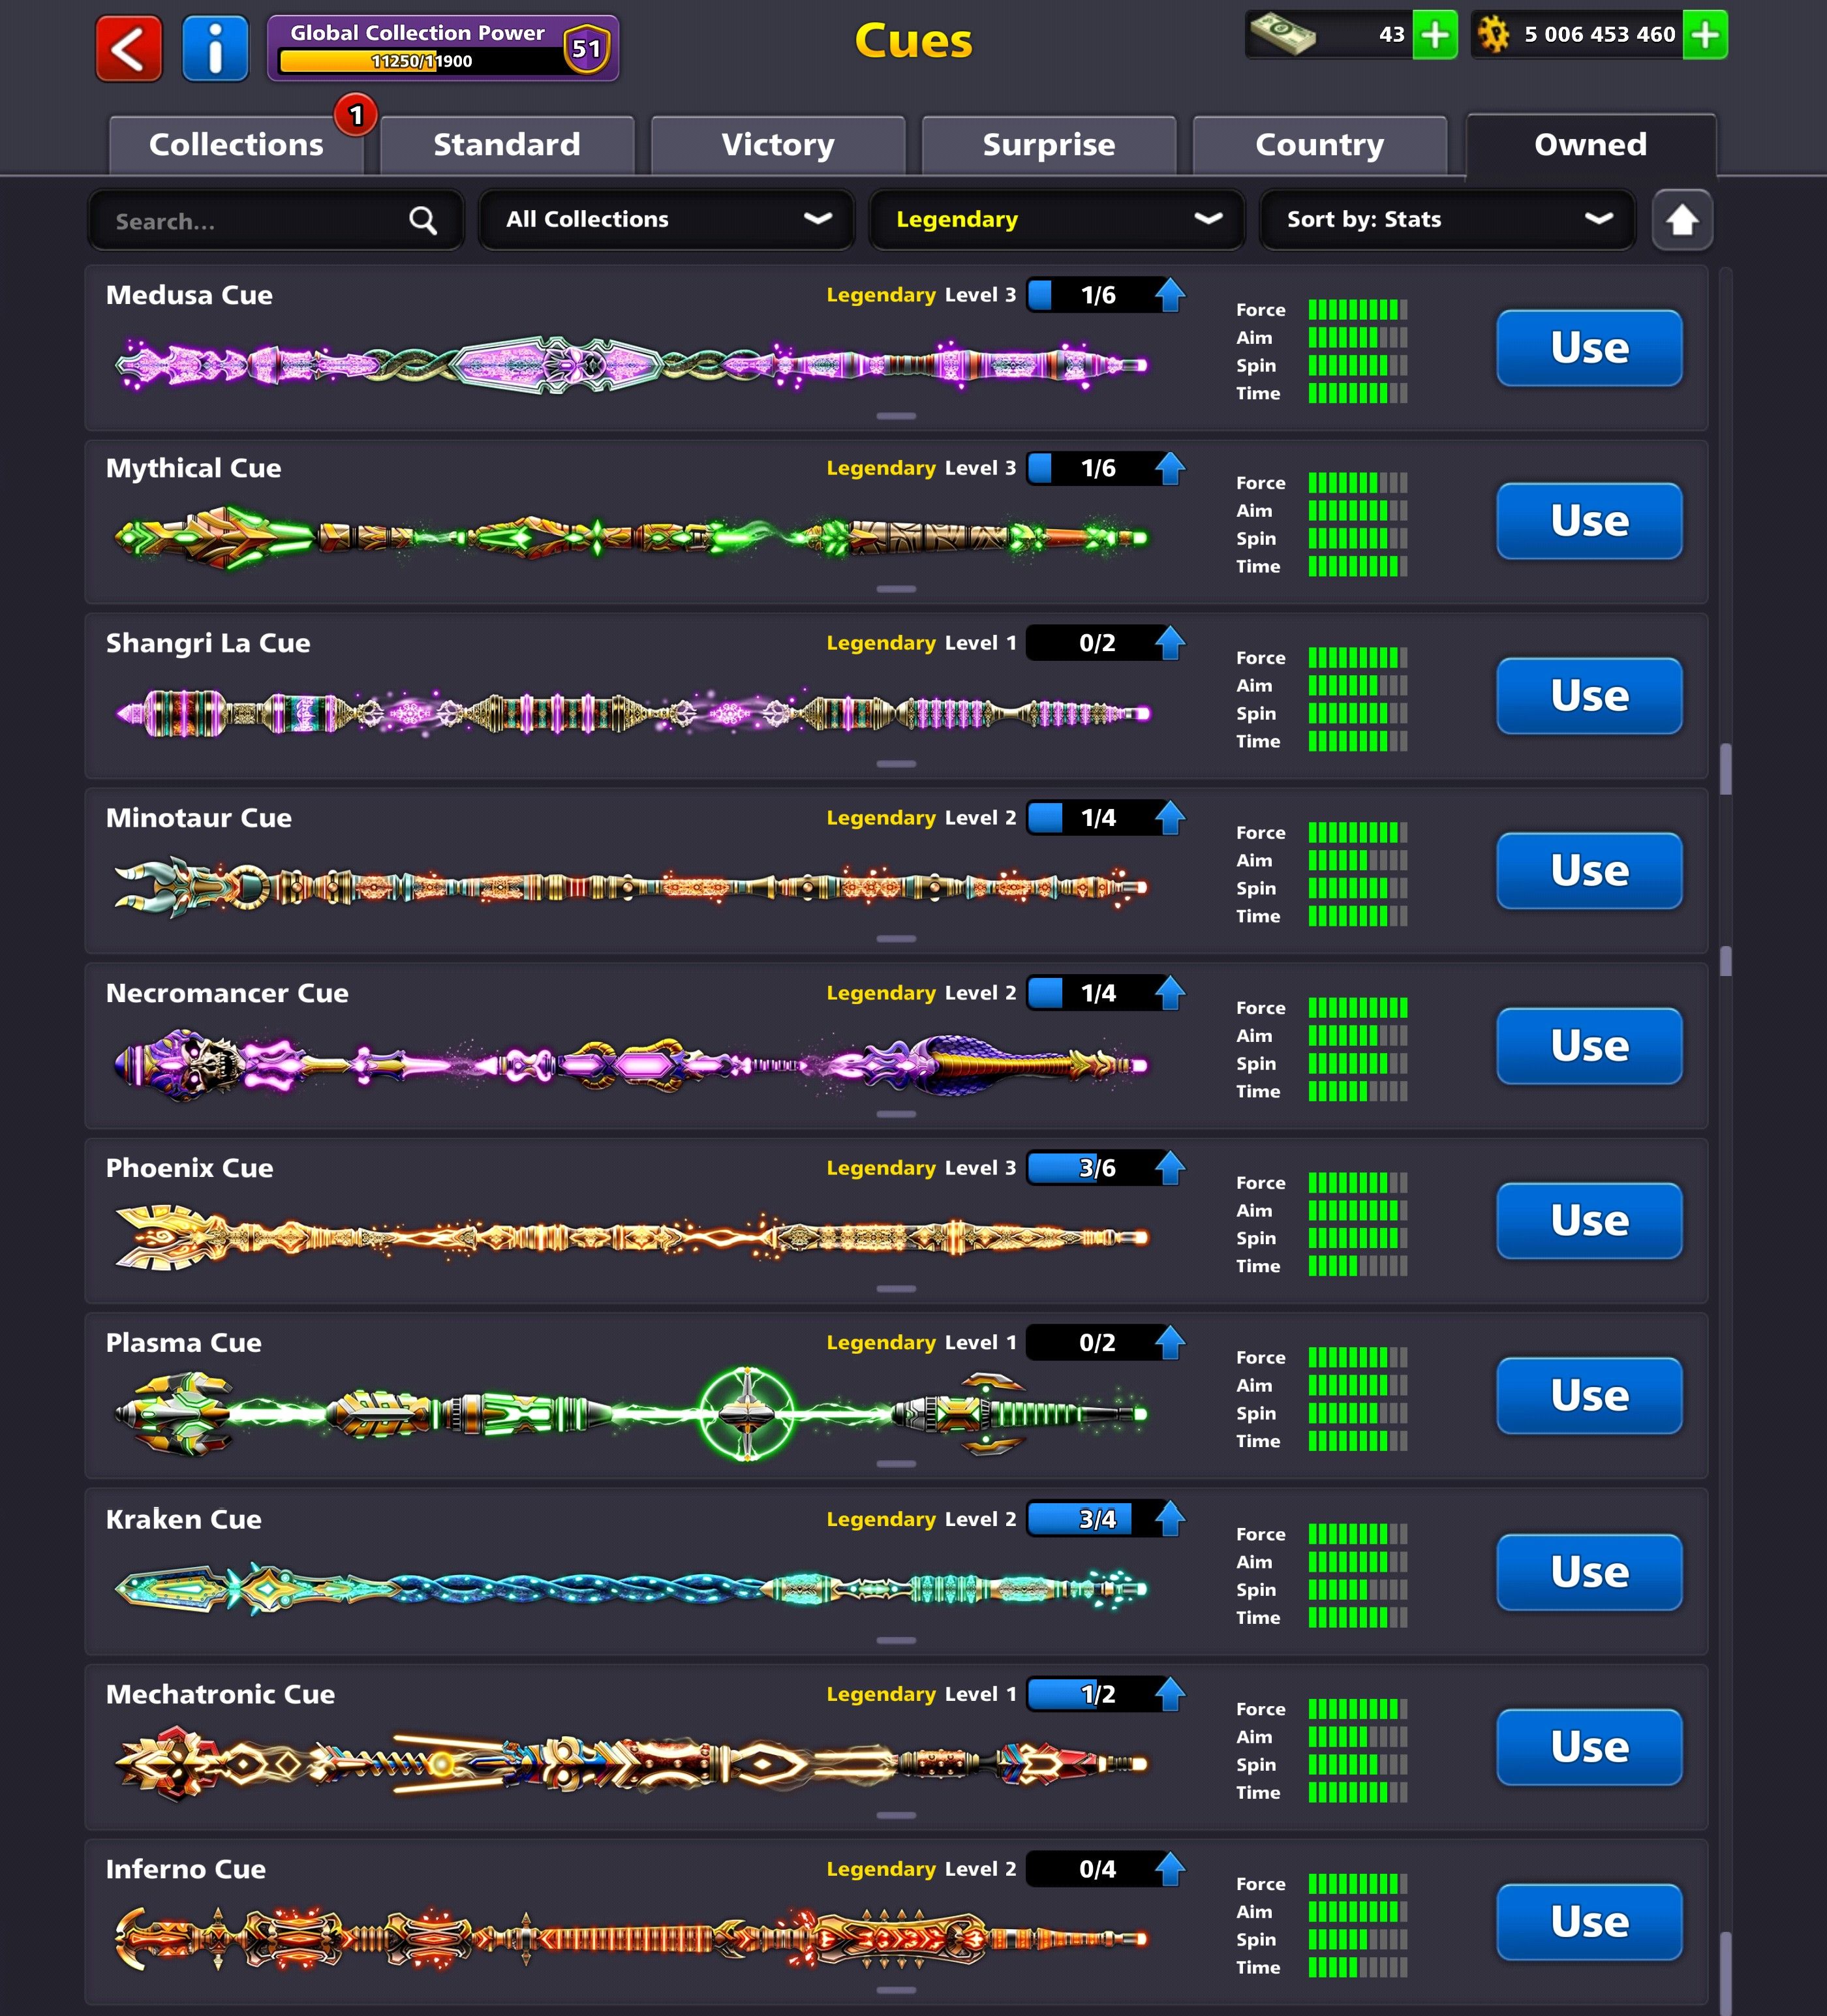Click the red back arrow button
Image resolution: width=1827 pixels, height=2016 pixels.
click(x=128, y=48)
